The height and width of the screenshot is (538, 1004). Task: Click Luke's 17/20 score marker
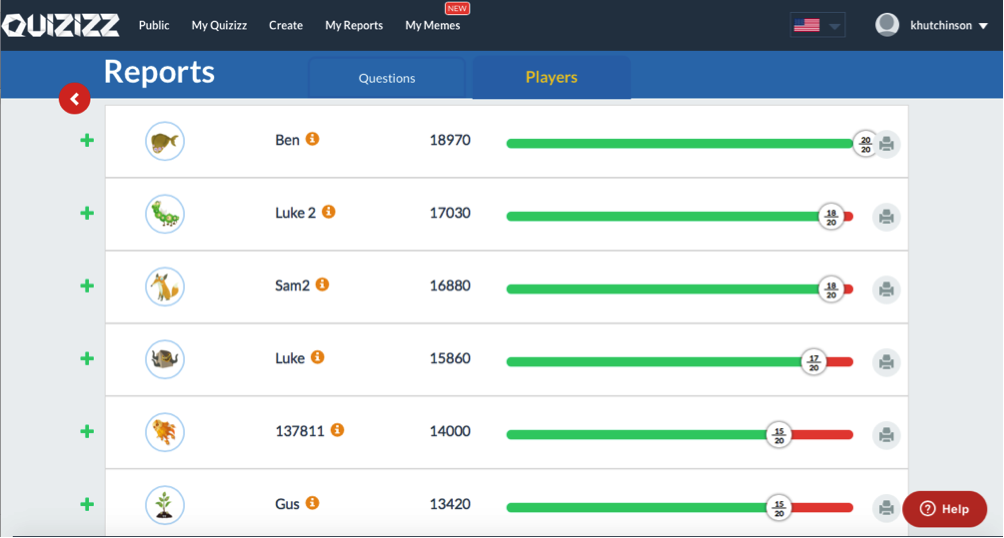tap(814, 363)
